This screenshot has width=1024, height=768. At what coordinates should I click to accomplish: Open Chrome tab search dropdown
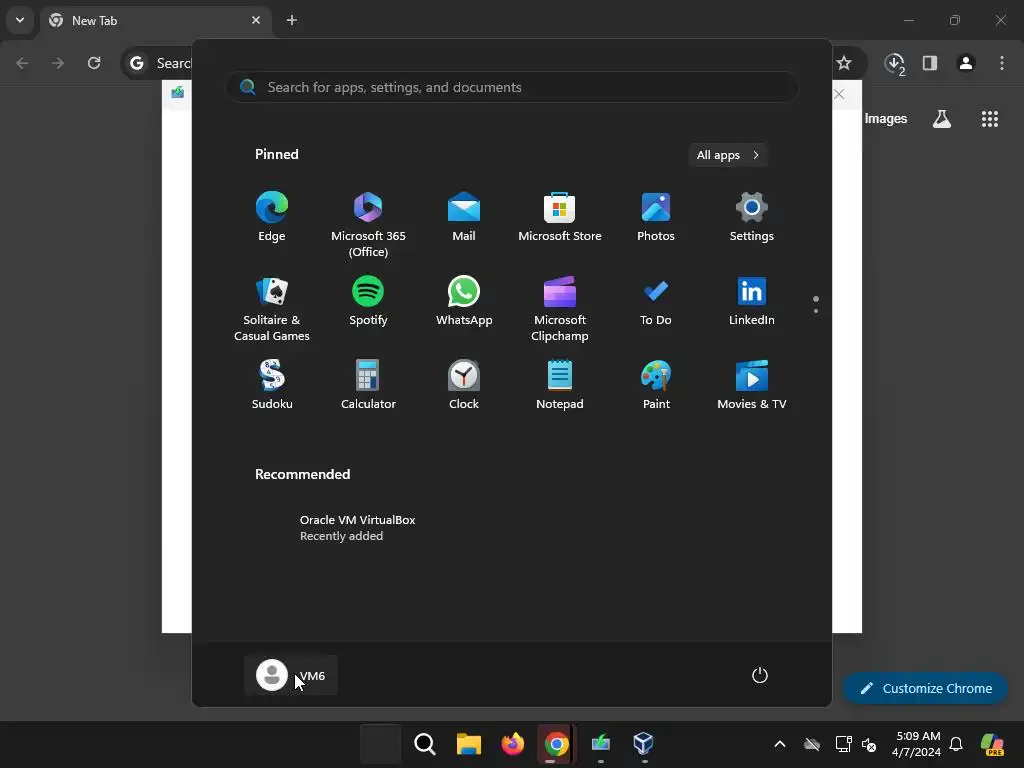(x=20, y=20)
